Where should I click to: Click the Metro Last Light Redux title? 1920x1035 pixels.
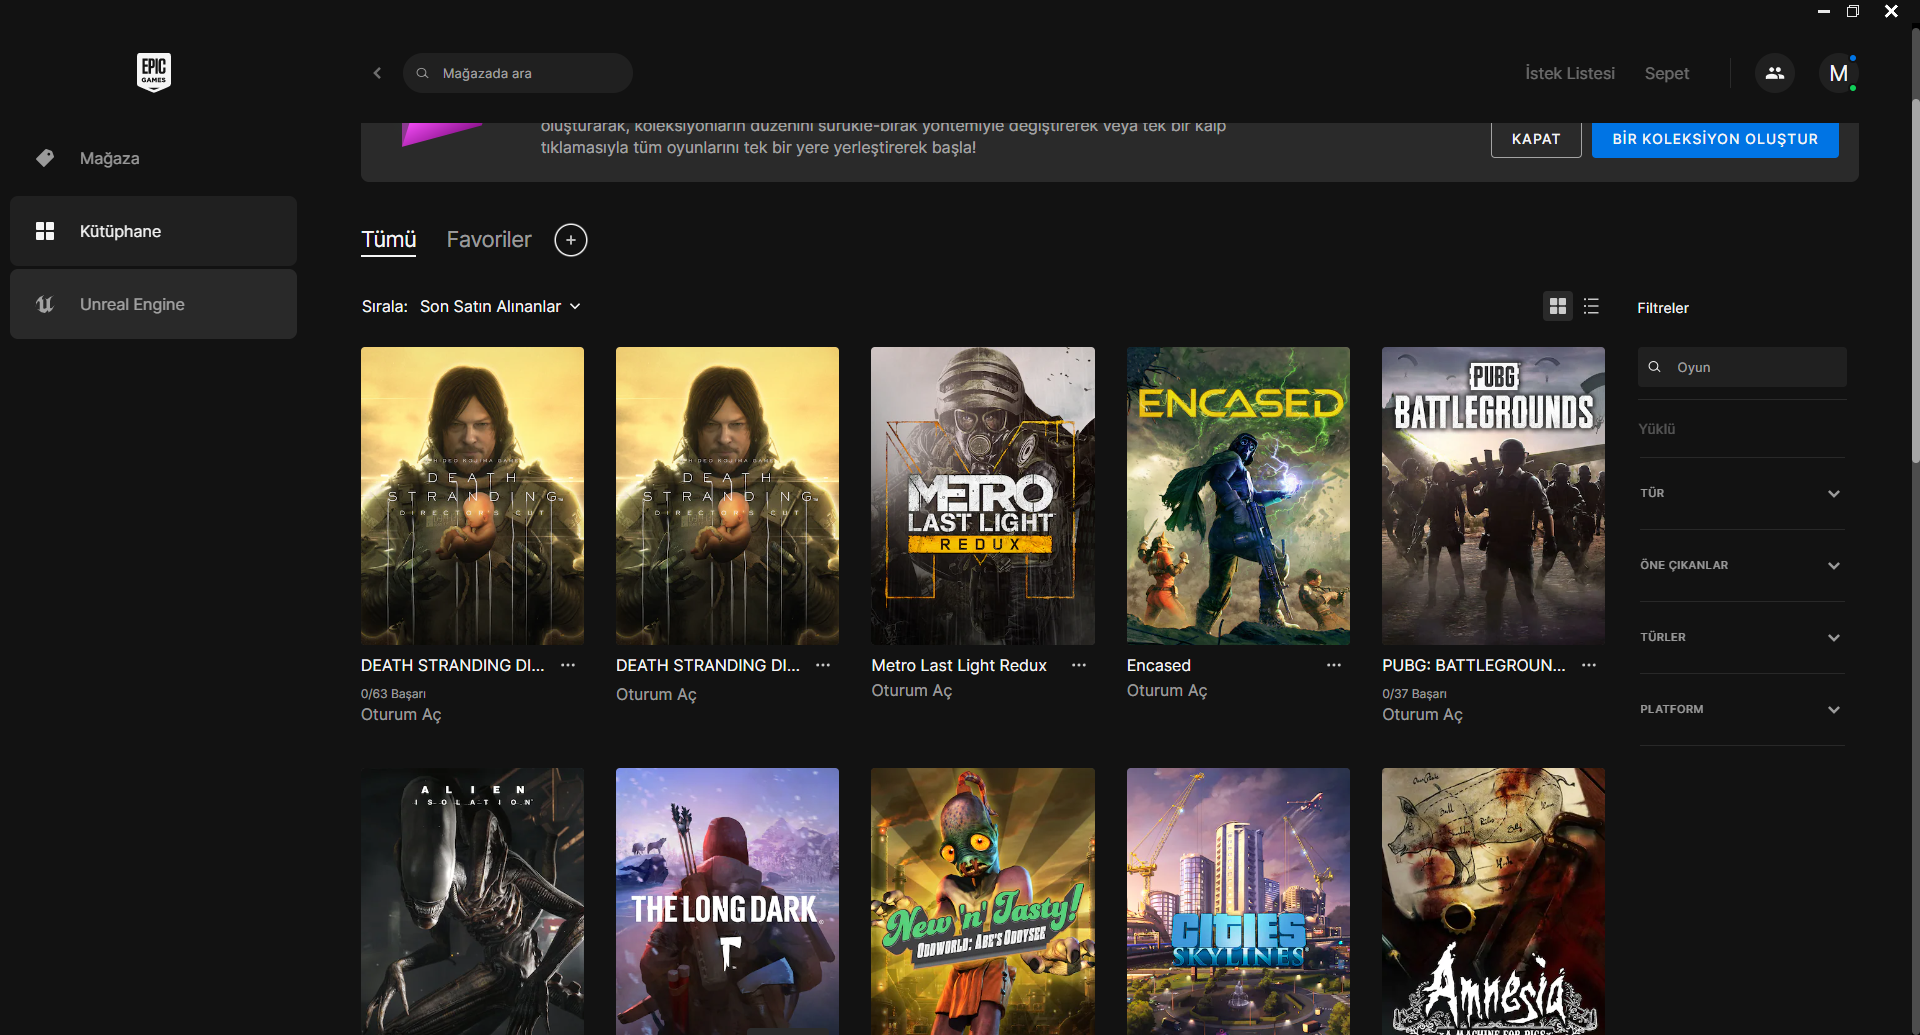point(959,666)
